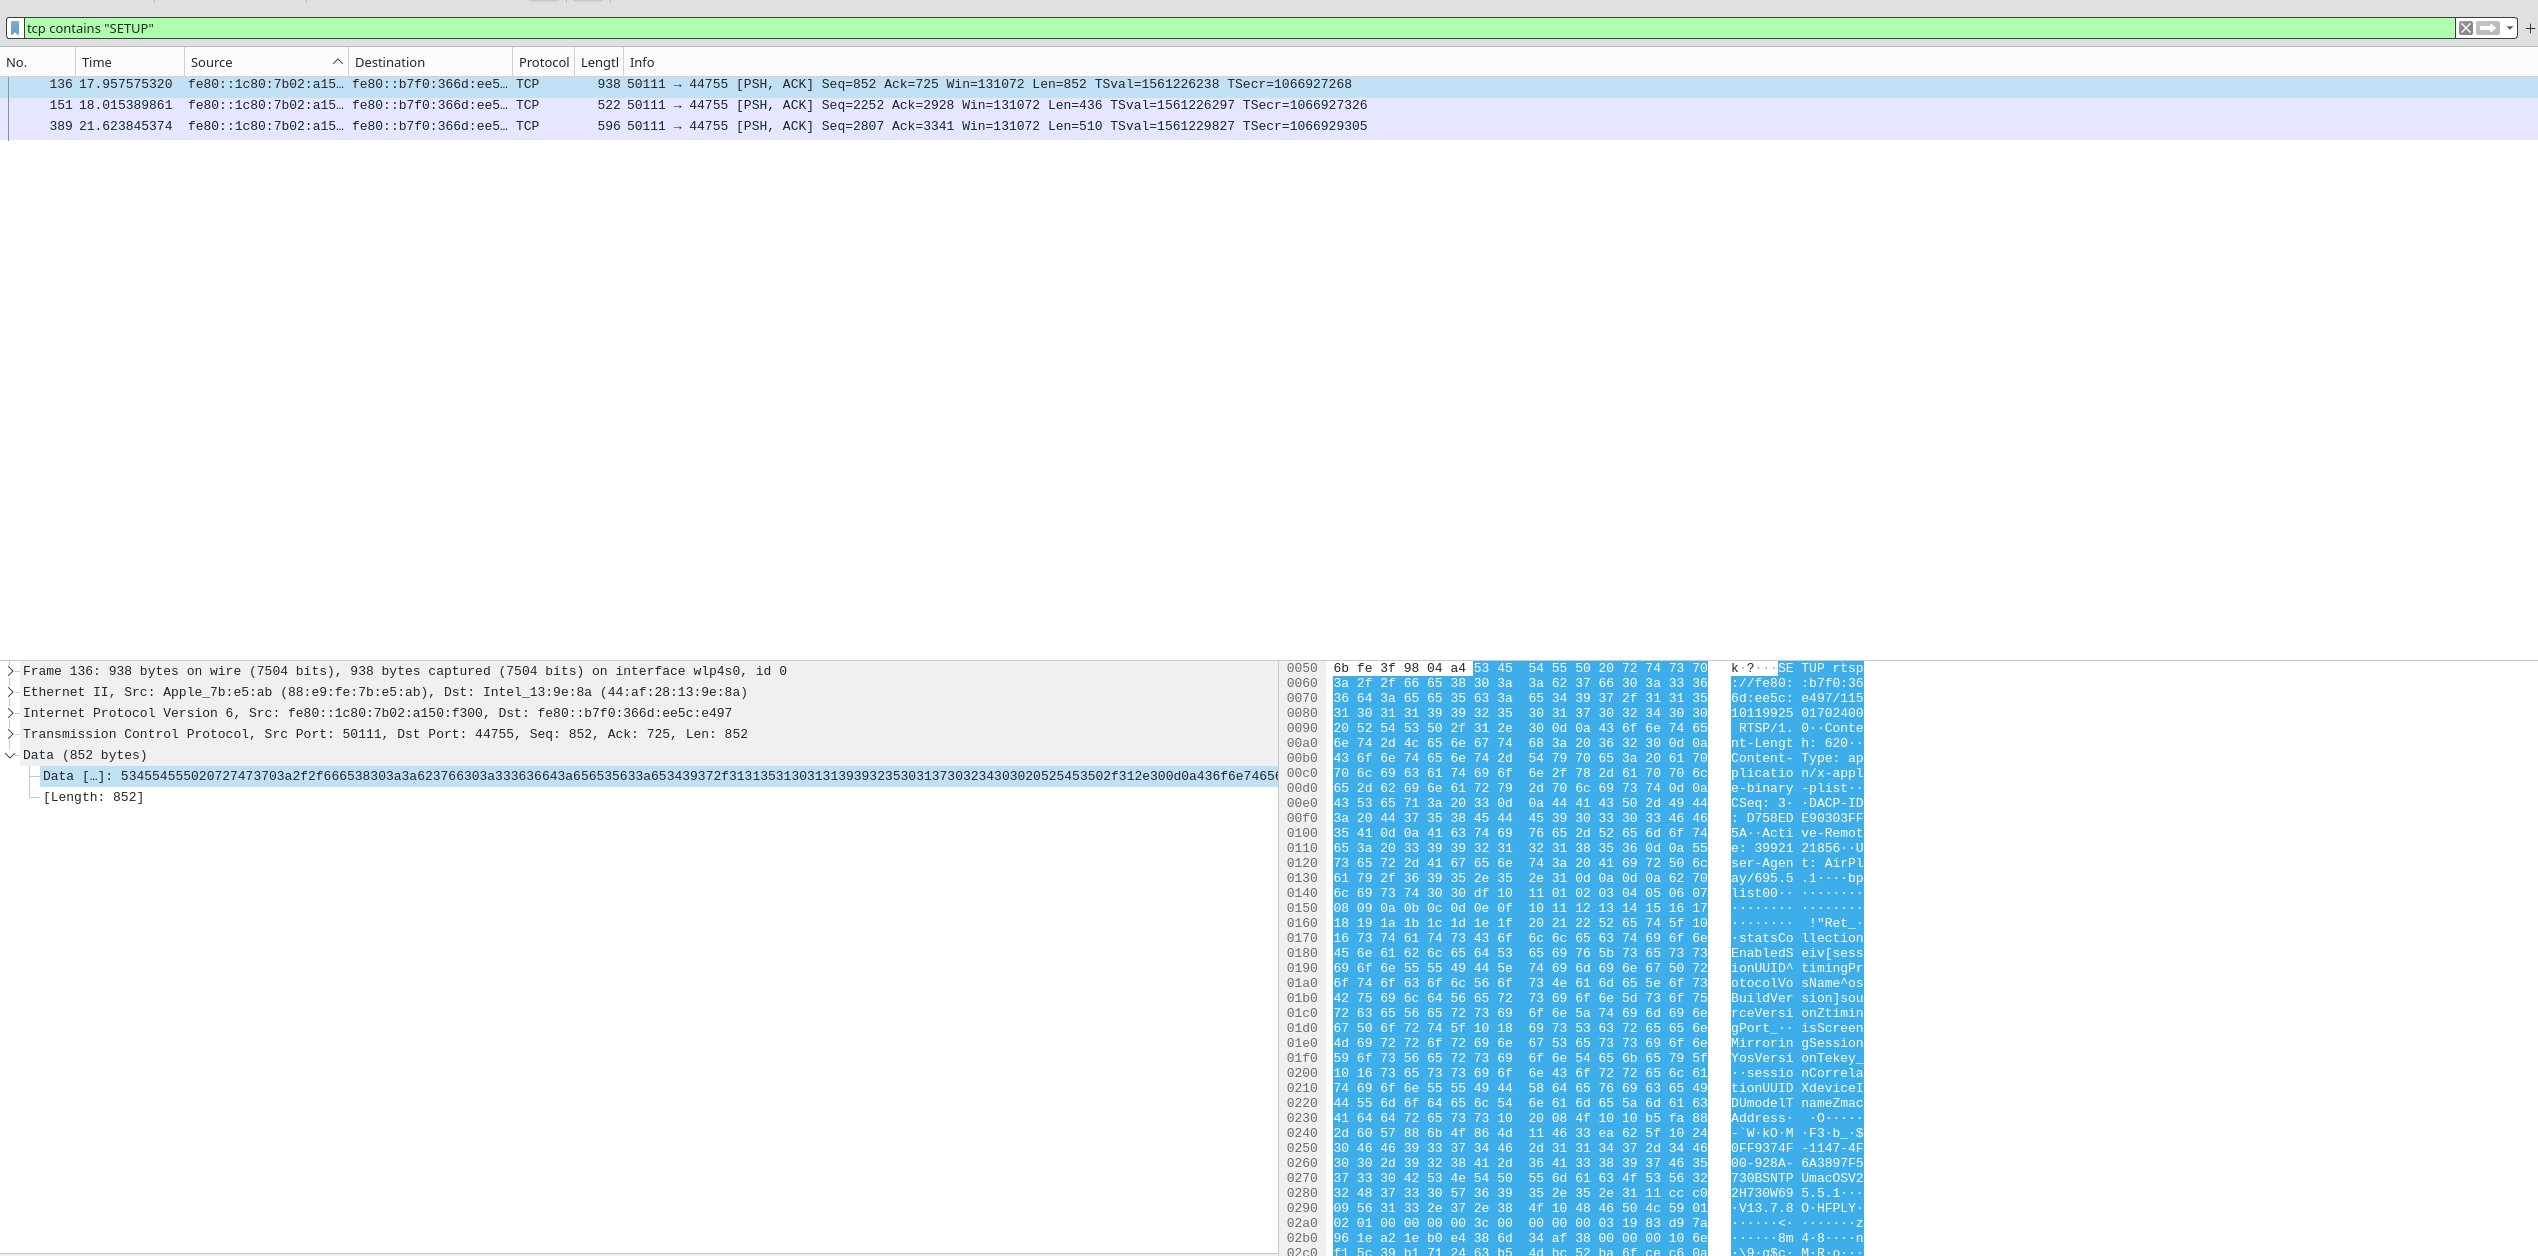
Task: Collapse the Data (852 bytes) node
Action: click(11, 755)
